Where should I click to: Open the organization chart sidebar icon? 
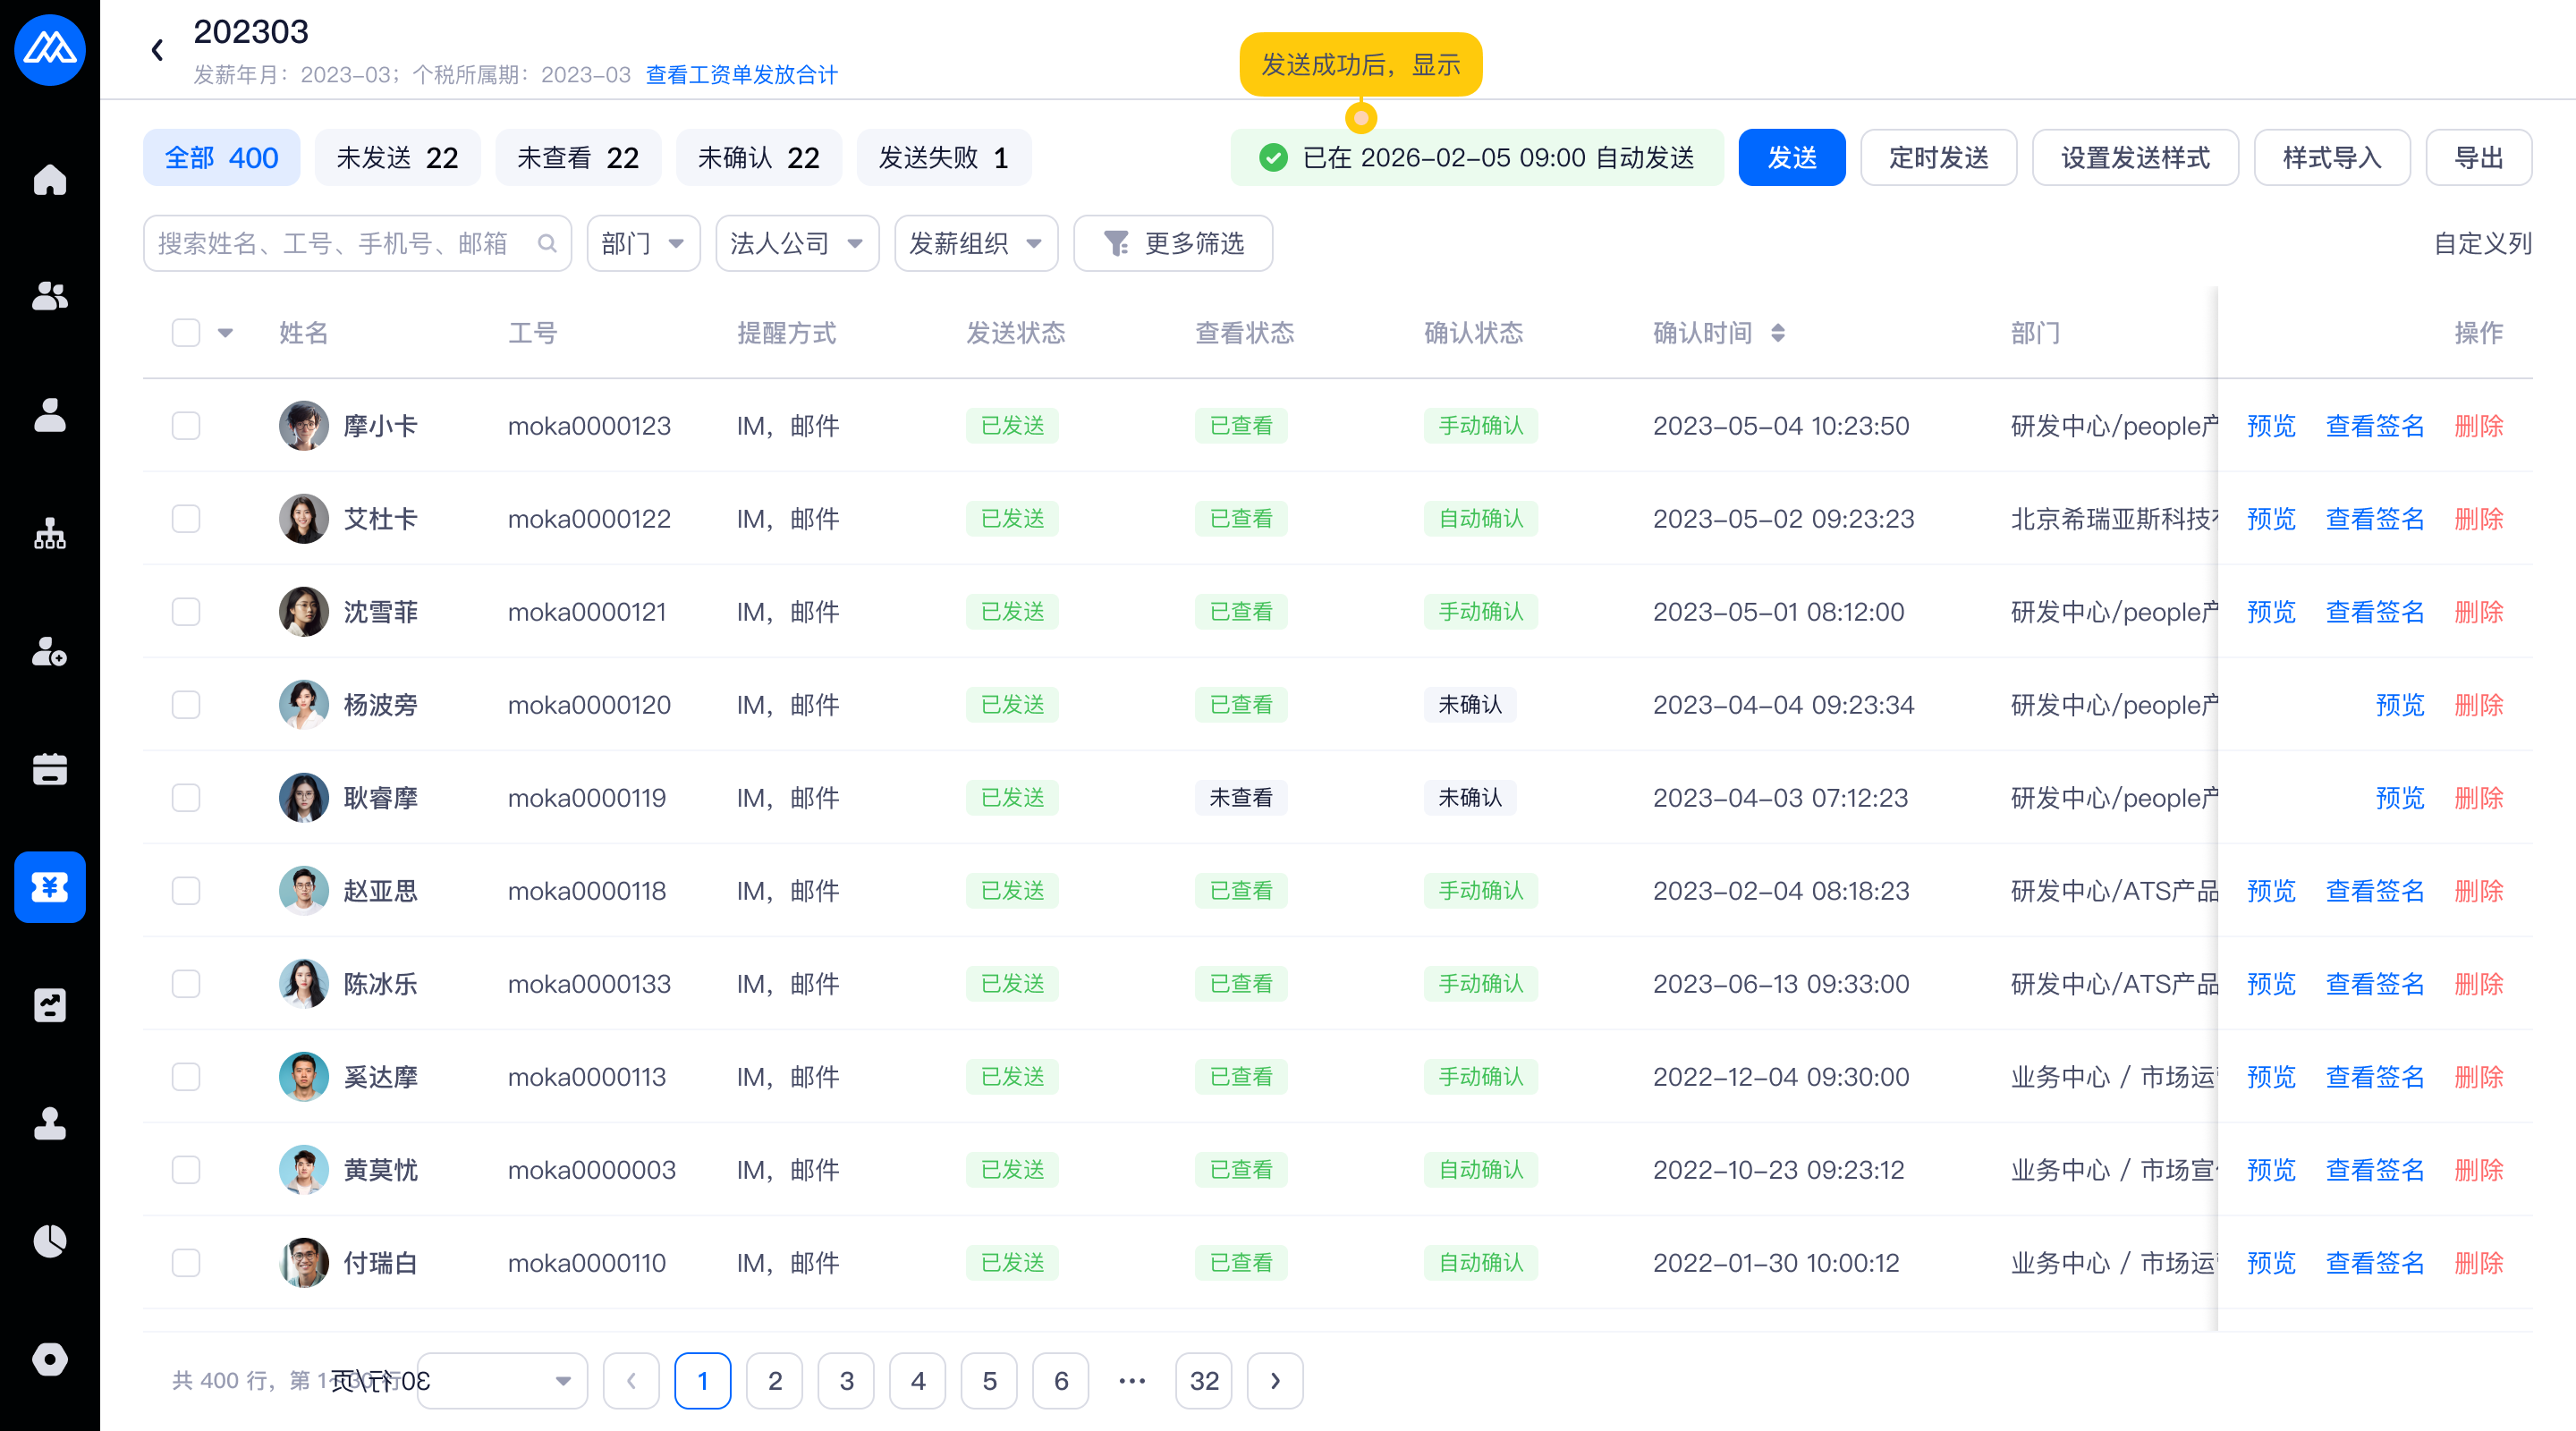point(50,534)
